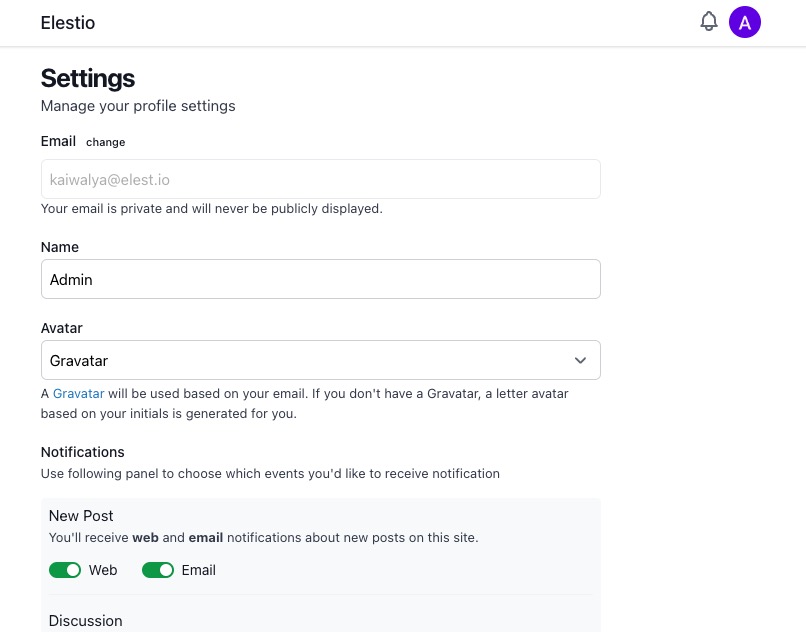The image size is (806, 632).
Task: Click the kaiwalya@elest.io email field
Action: (x=320, y=179)
